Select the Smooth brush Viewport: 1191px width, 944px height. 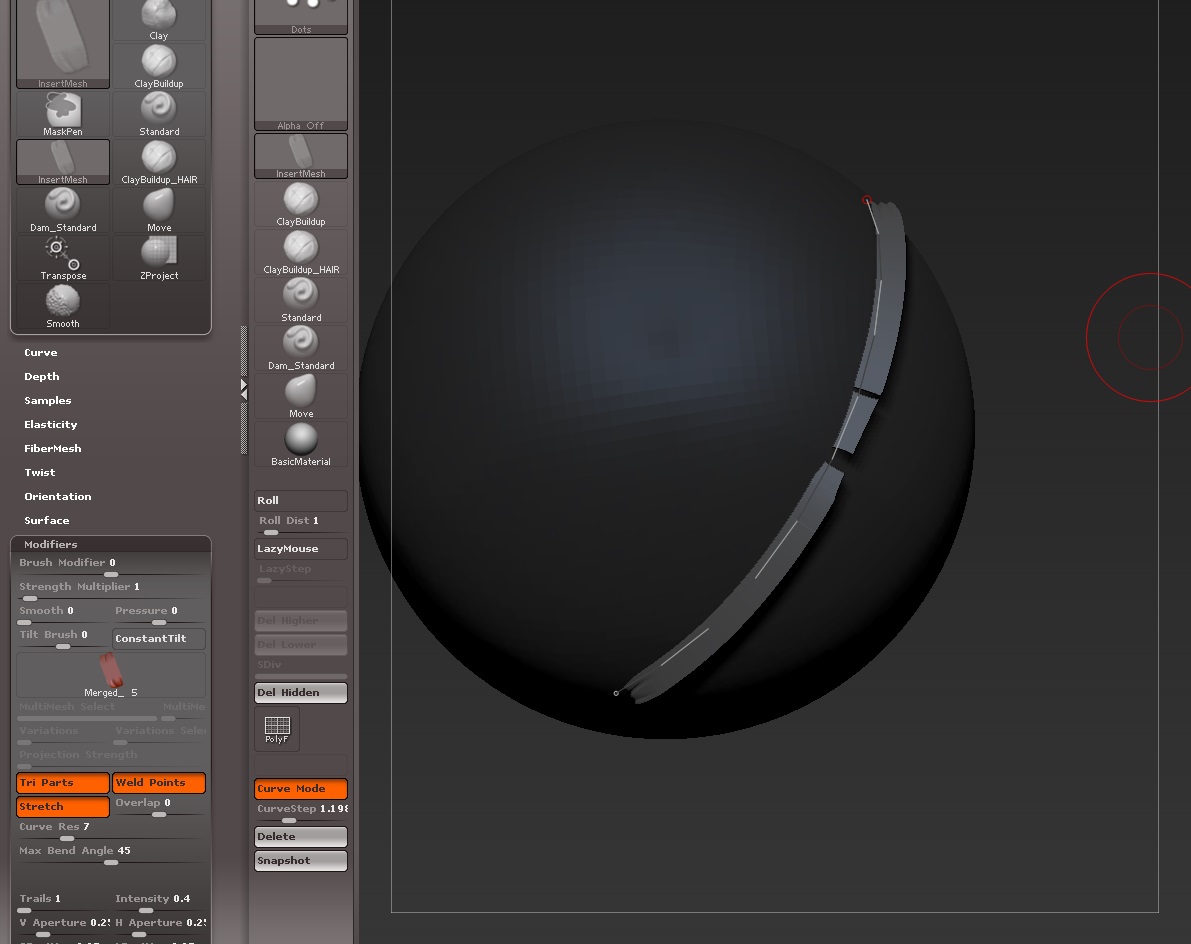point(62,305)
